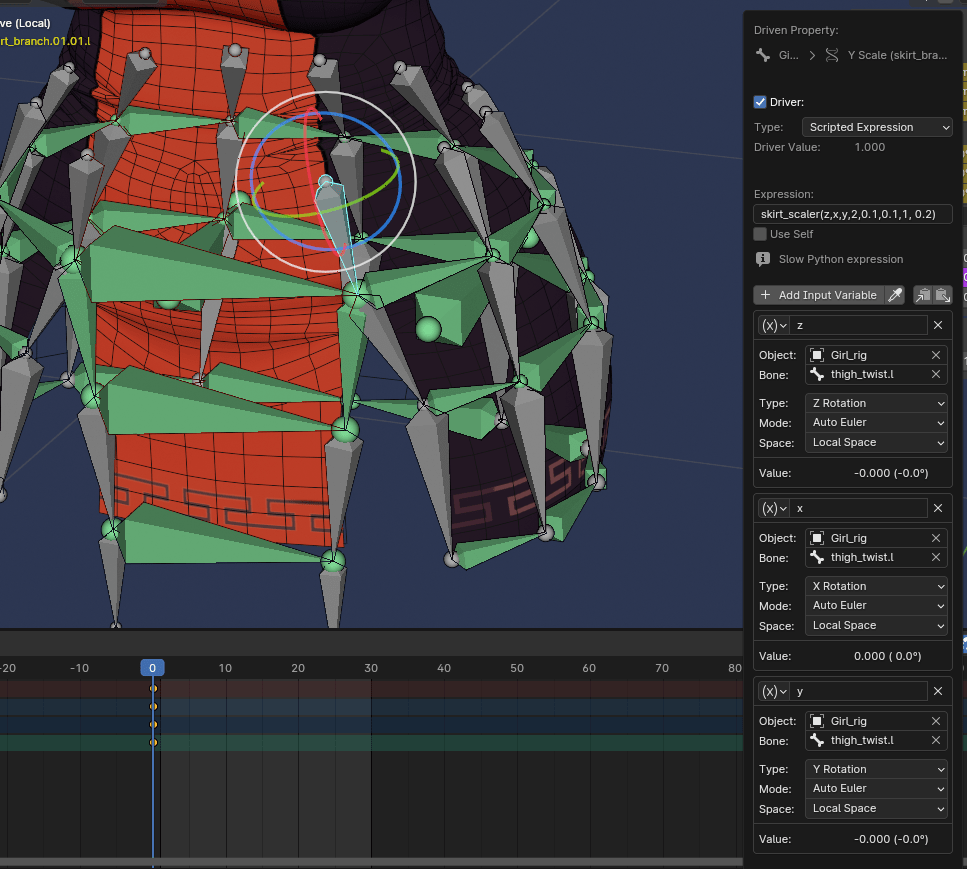
Task: Open the Scripted Expression type dropdown
Action: [x=877, y=127]
